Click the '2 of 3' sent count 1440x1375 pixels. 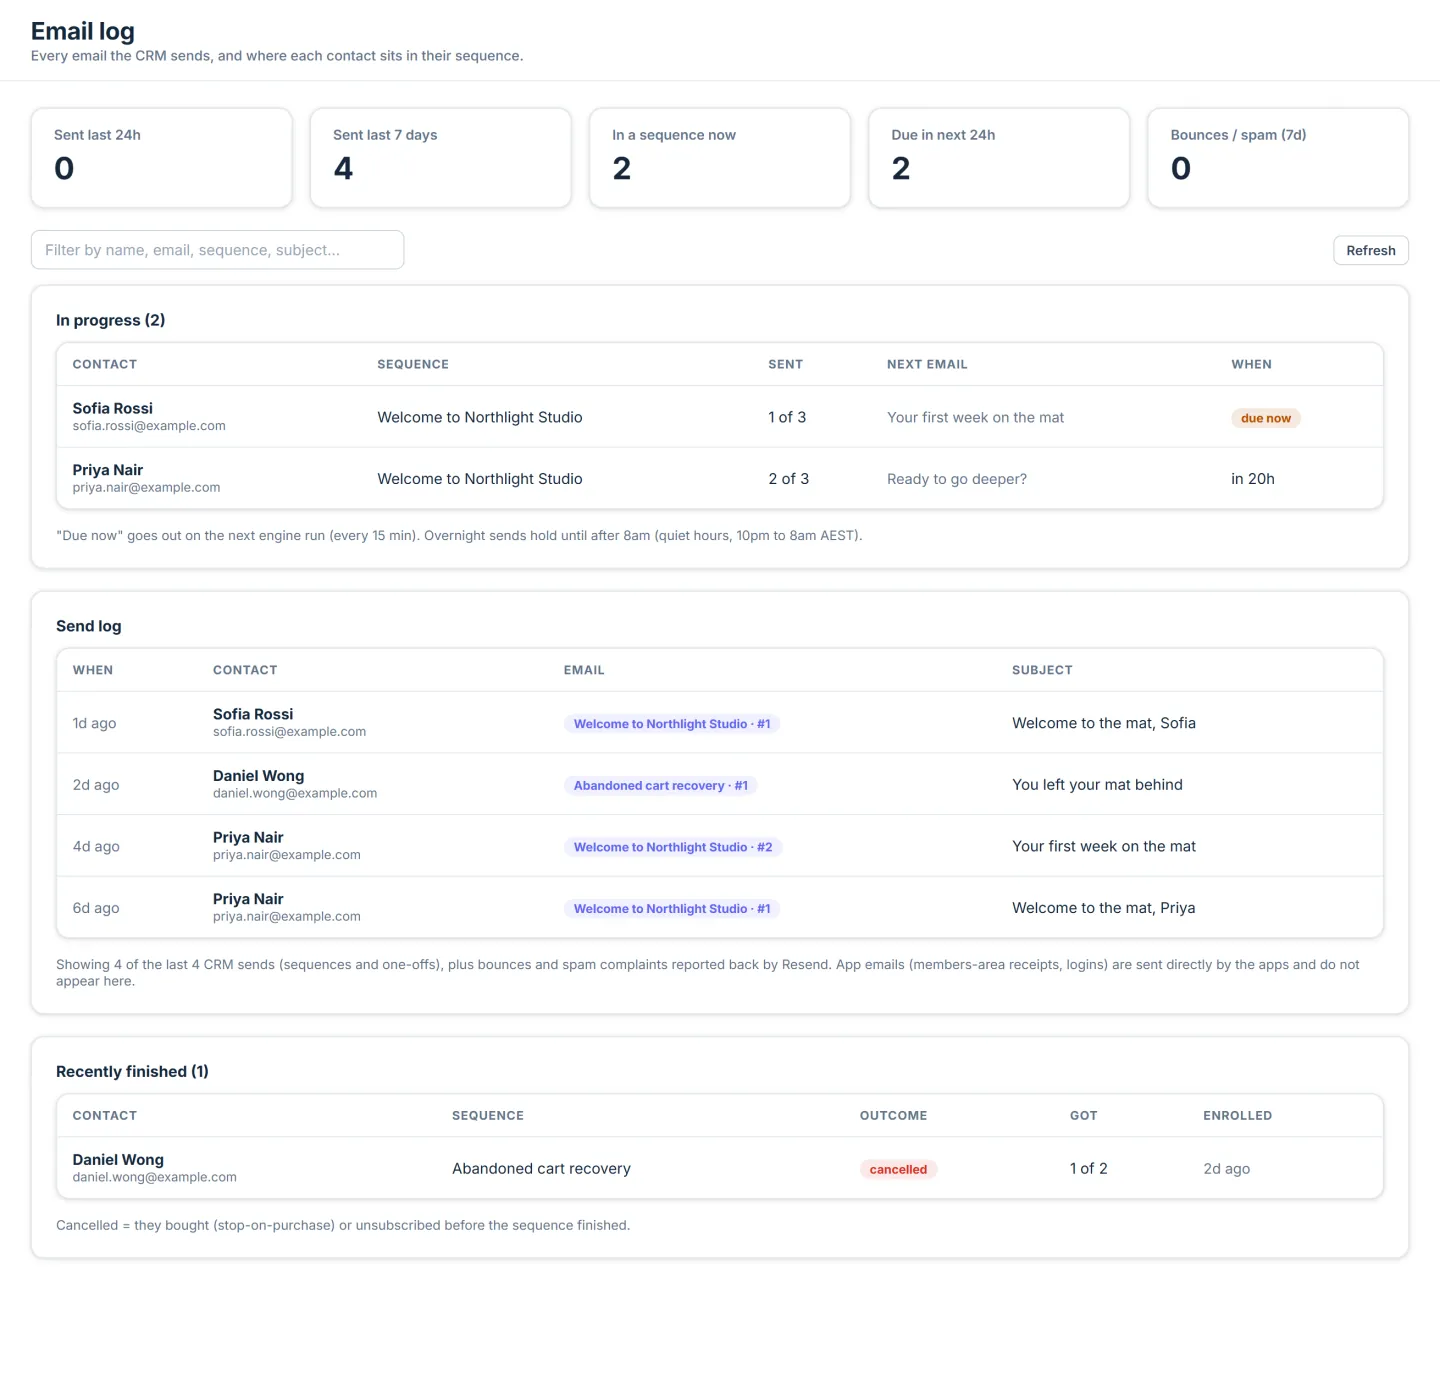[x=788, y=479]
